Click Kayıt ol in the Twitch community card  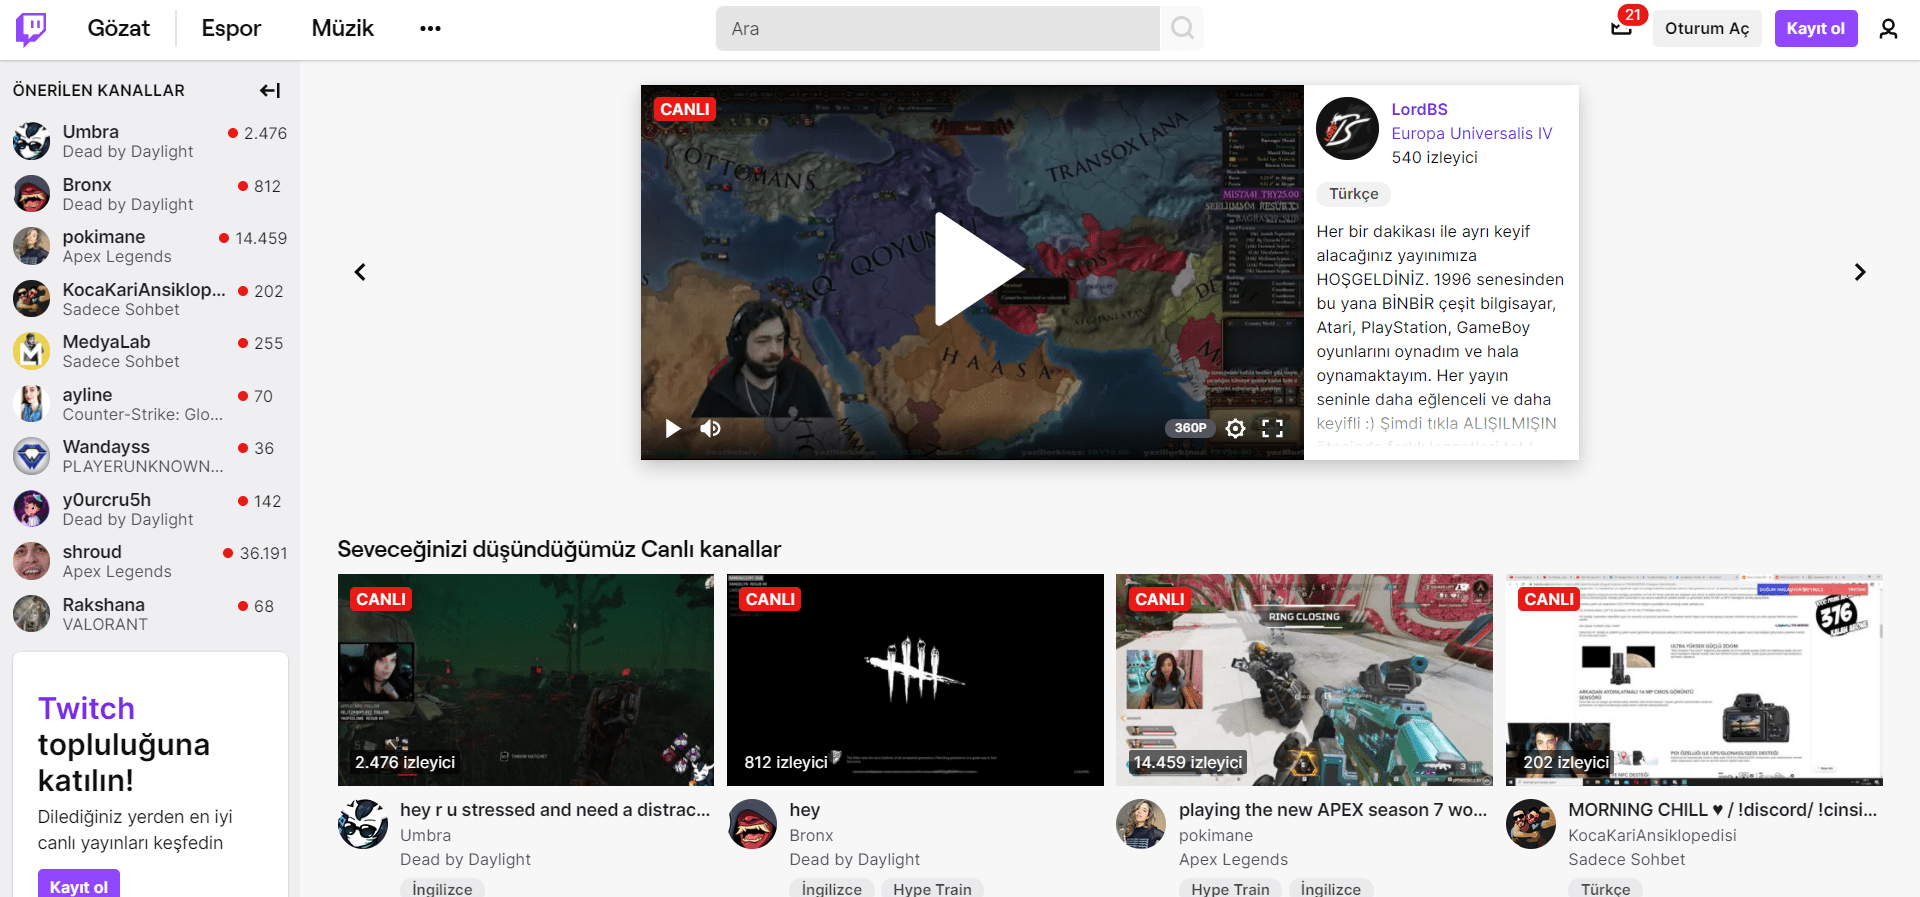[x=79, y=885]
